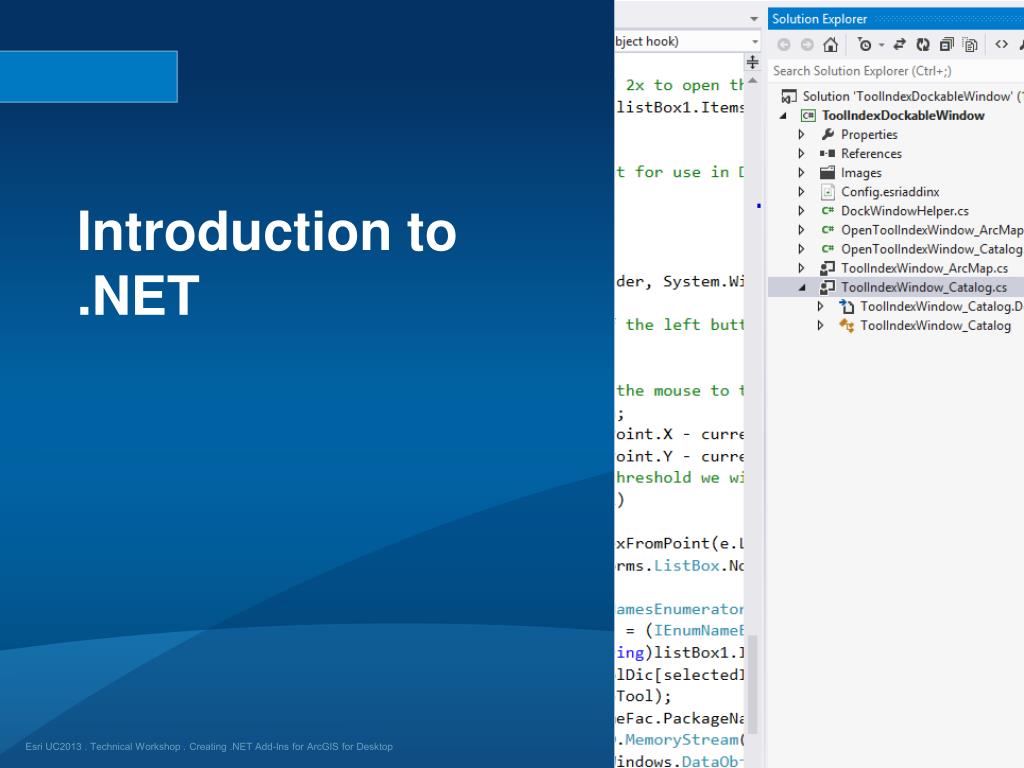
Task: Click the View Code angle-brackets icon
Action: tap(1001, 44)
